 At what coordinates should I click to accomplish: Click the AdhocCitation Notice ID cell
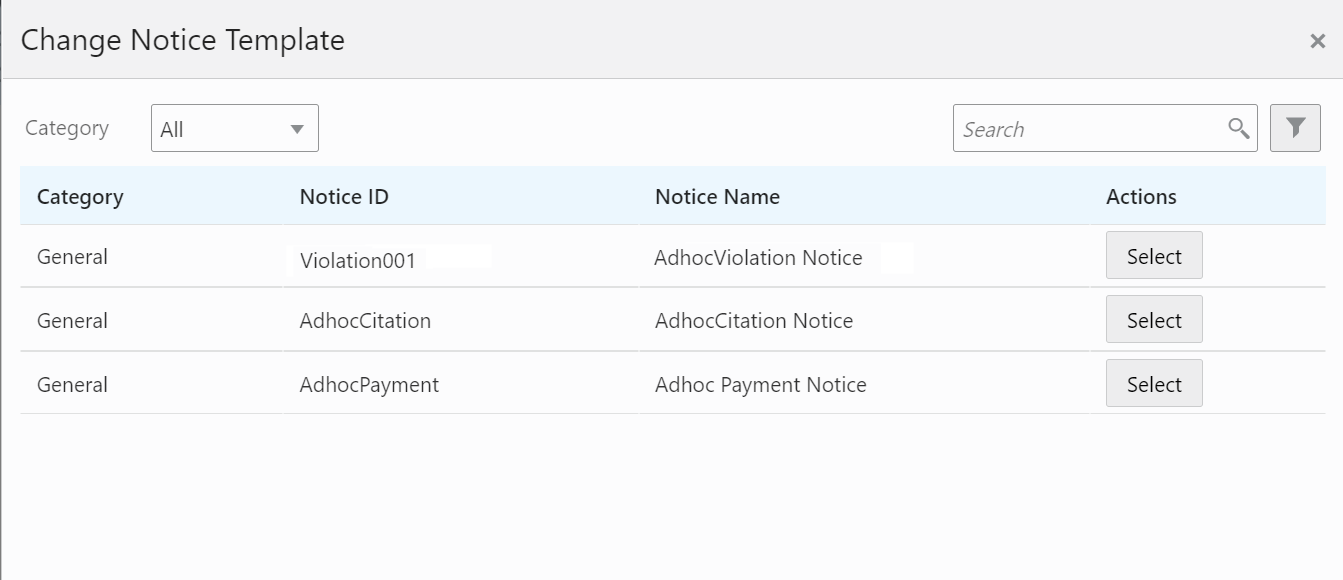(x=365, y=321)
